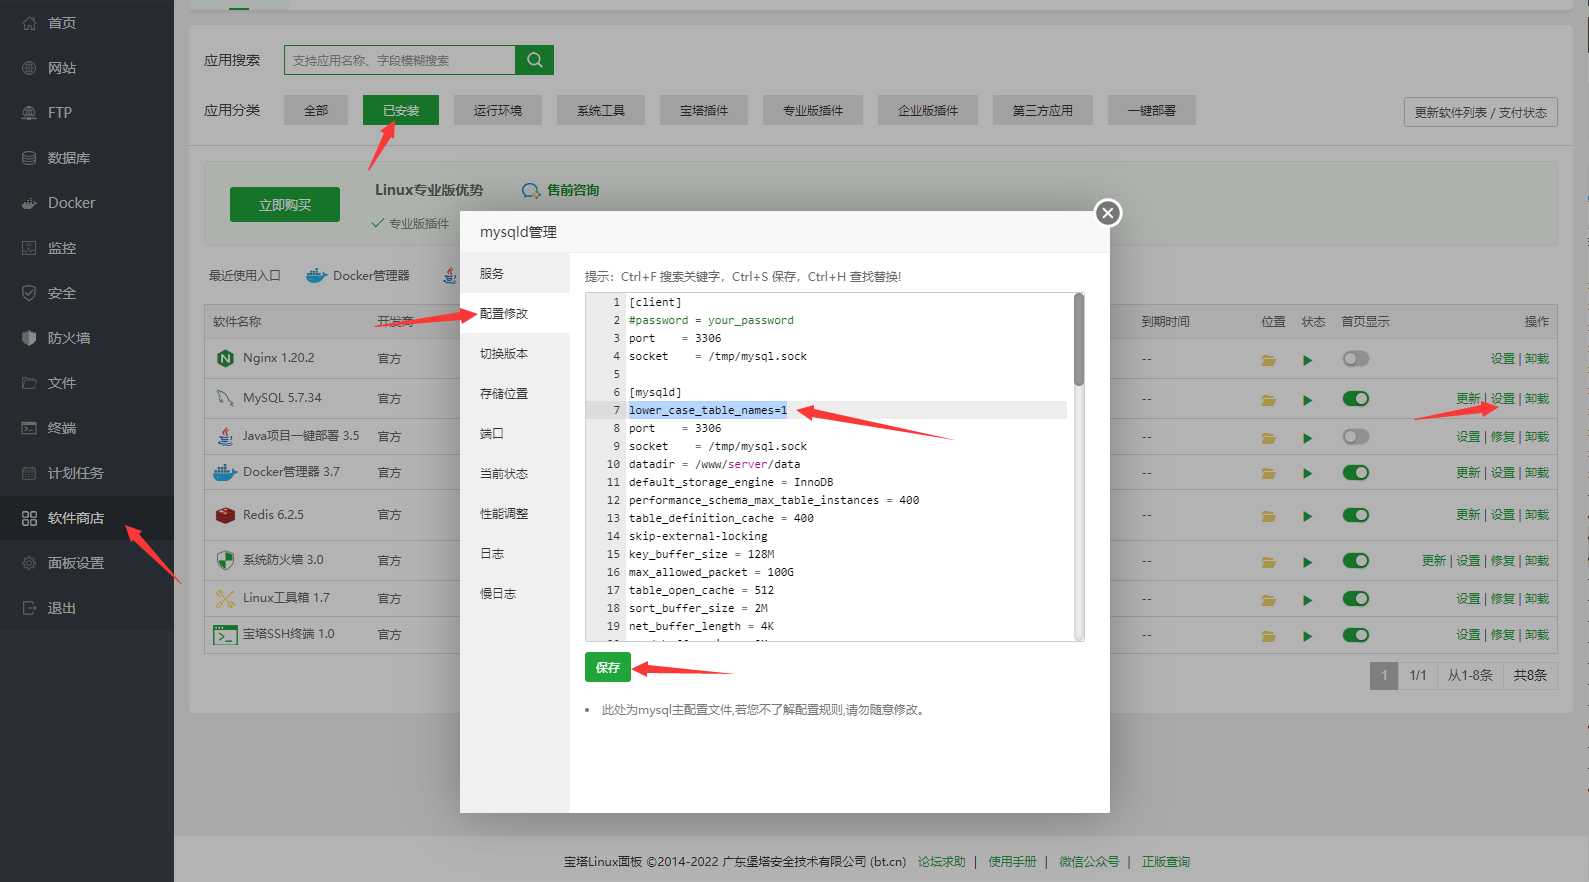Open Nginx 1.20.2 folder location icon

pos(1268,360)
